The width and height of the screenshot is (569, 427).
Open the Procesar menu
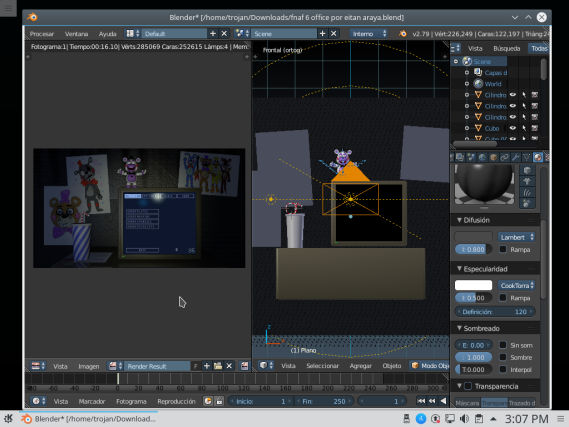pos(42,34)
